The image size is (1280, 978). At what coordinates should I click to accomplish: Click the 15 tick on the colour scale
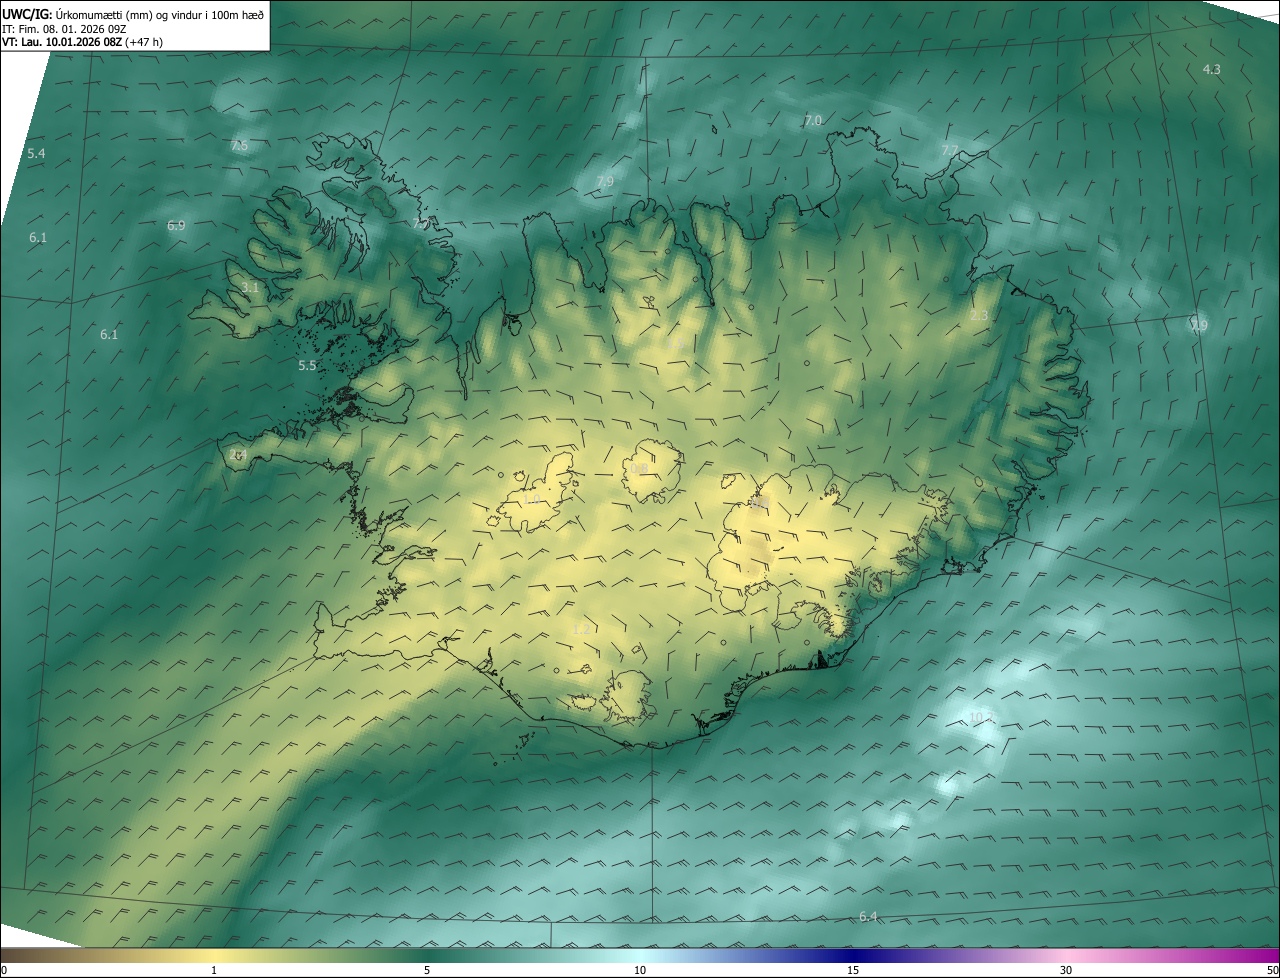853,970
